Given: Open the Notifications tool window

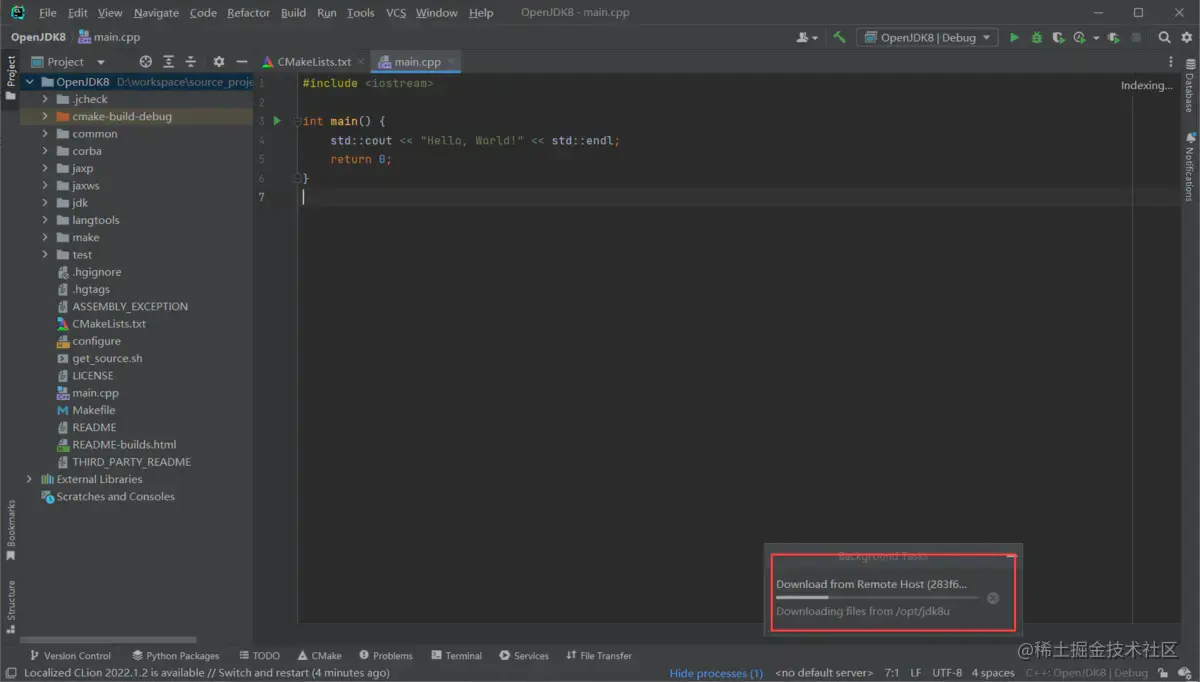Looking at the screenshot, I should [x=1190, y=166].
